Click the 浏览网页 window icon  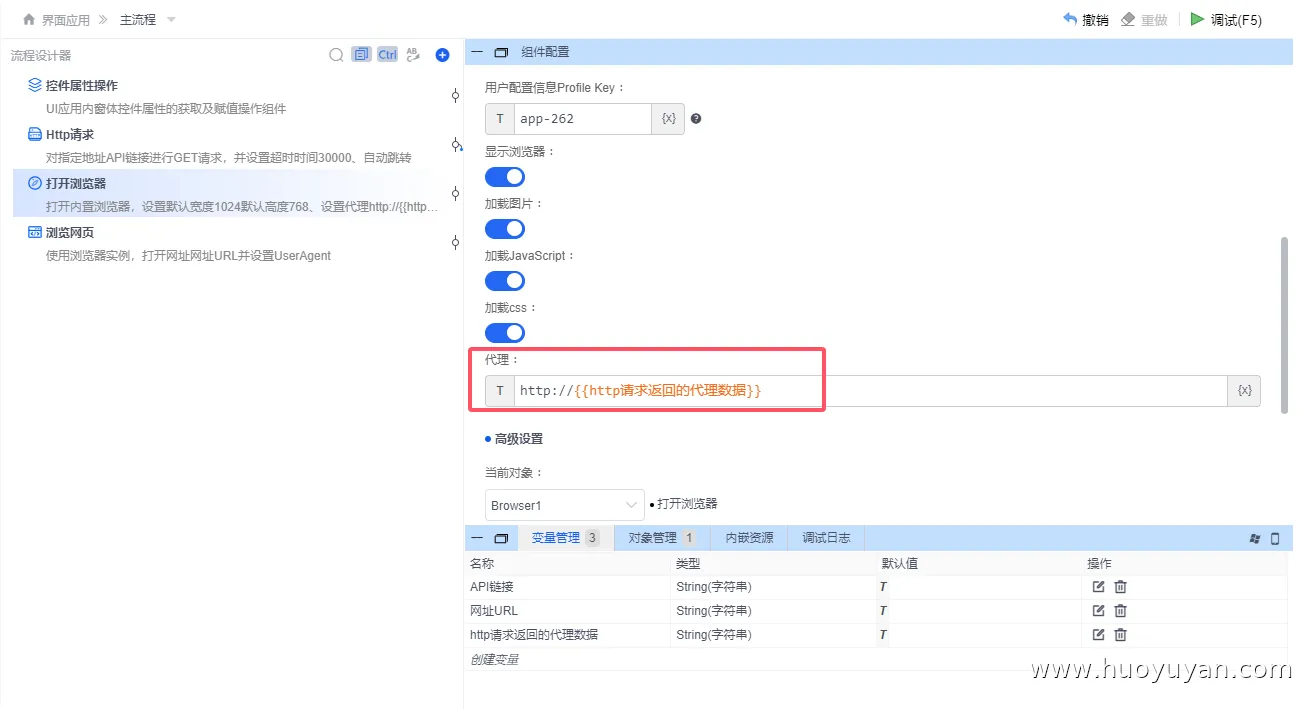tap(35, 232)
